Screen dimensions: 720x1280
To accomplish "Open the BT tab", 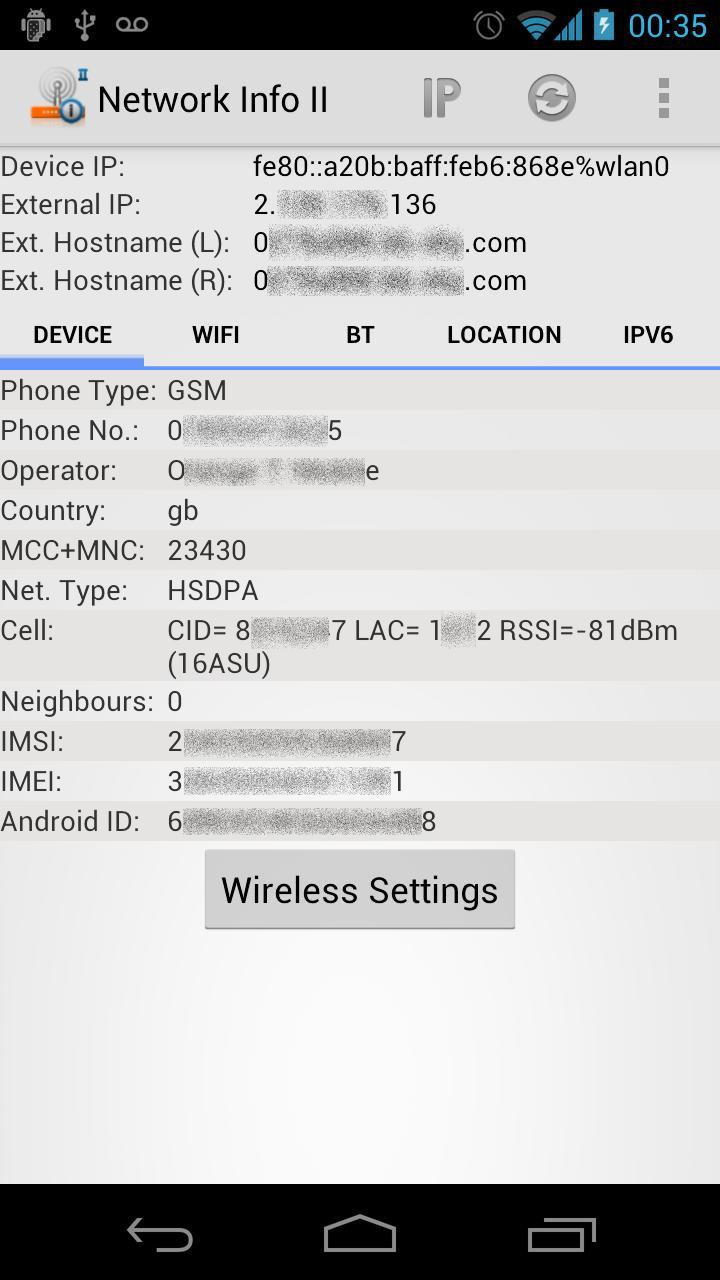I will tap(360, 335).
